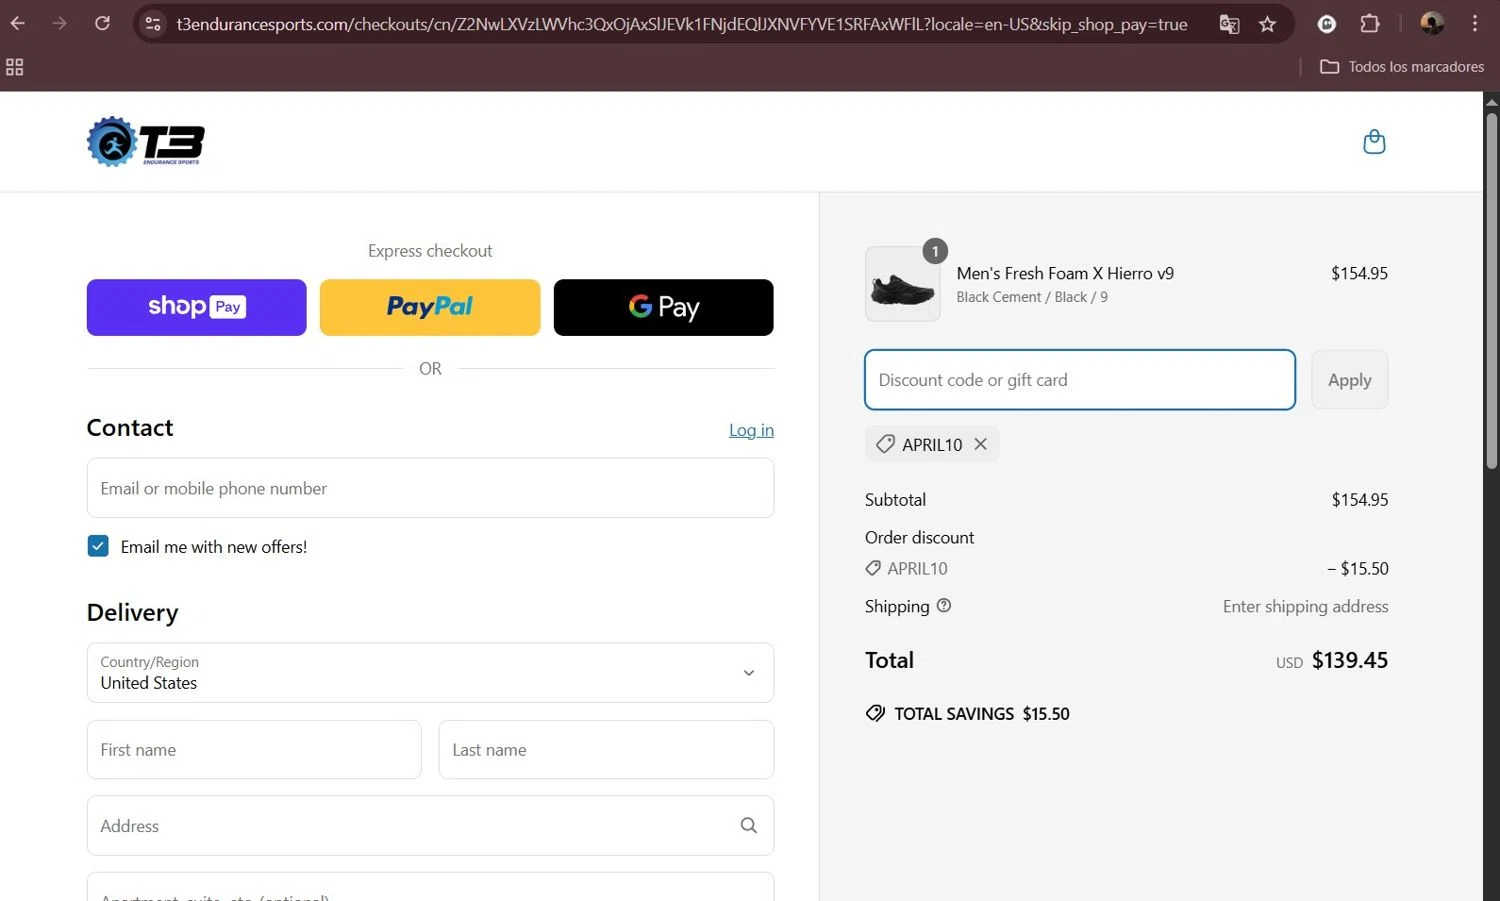The height and width of the screenshot is (901, 1500).
Task: Pay with PayPal button
Action: click(430, 307)
